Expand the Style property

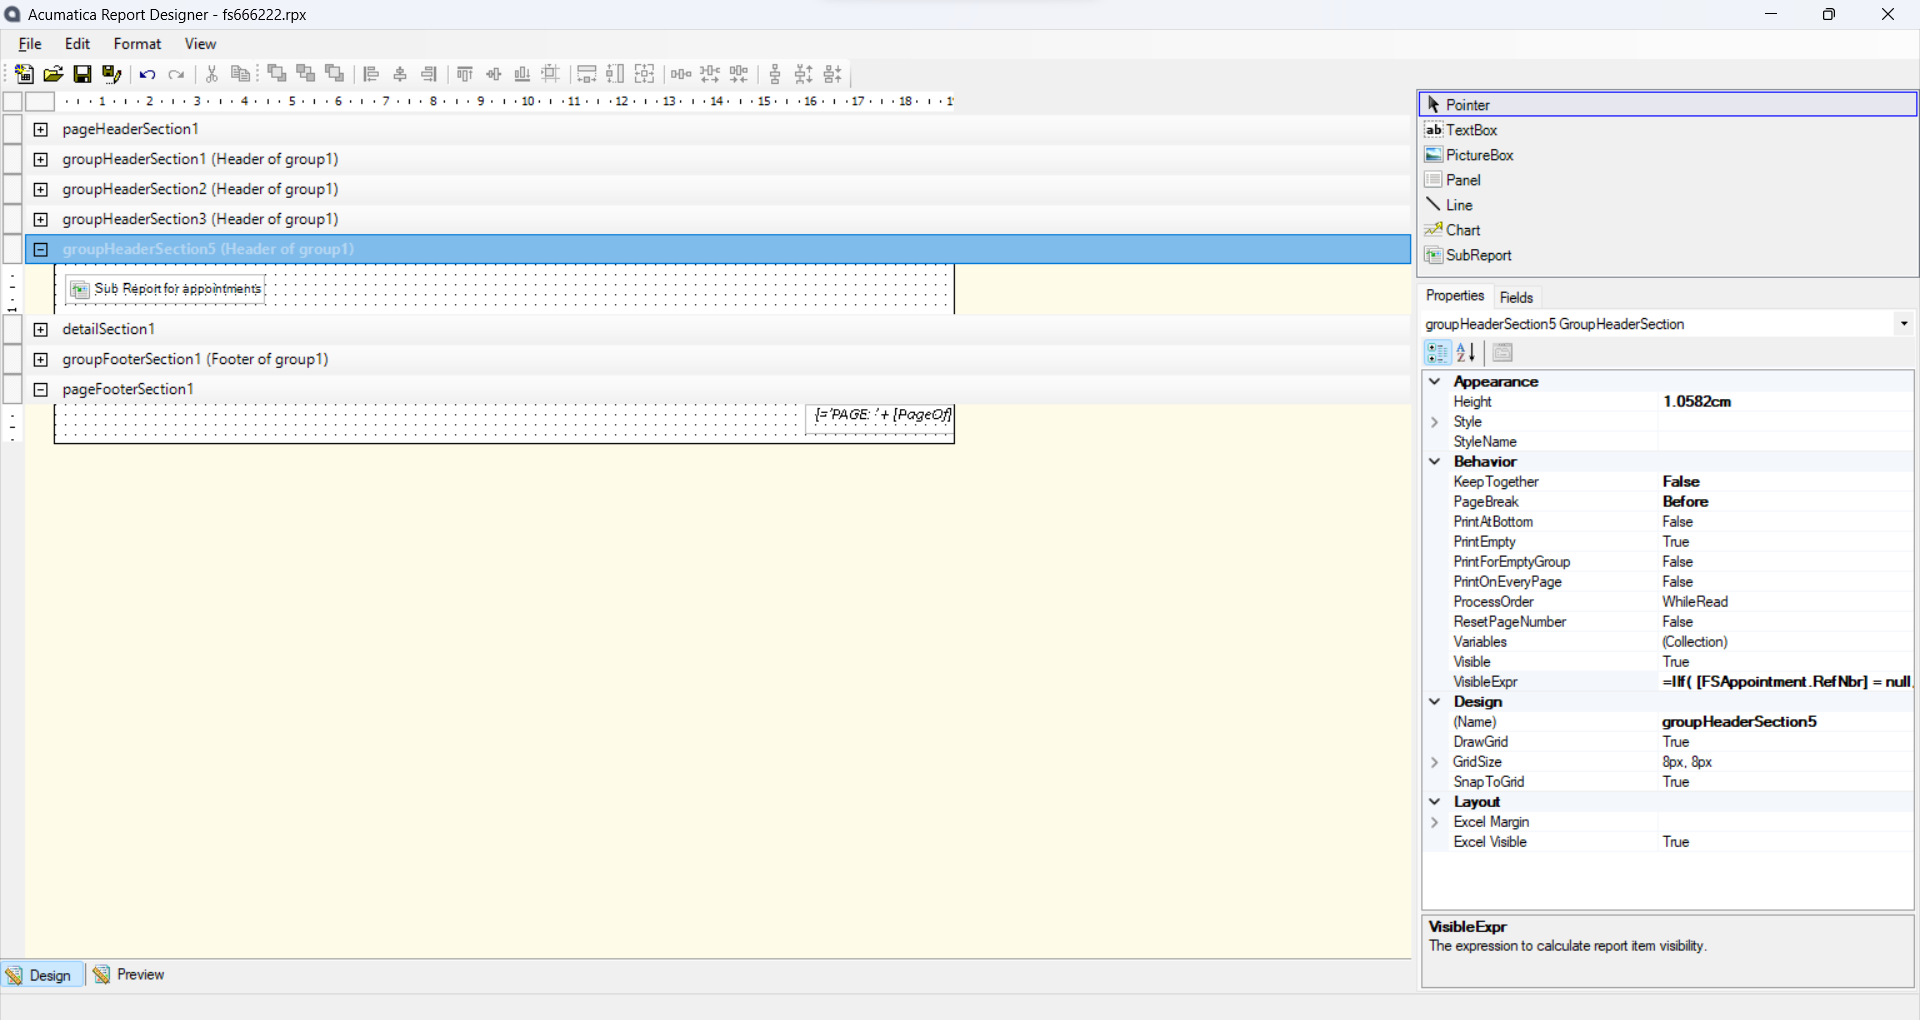tap(1435, 422)
